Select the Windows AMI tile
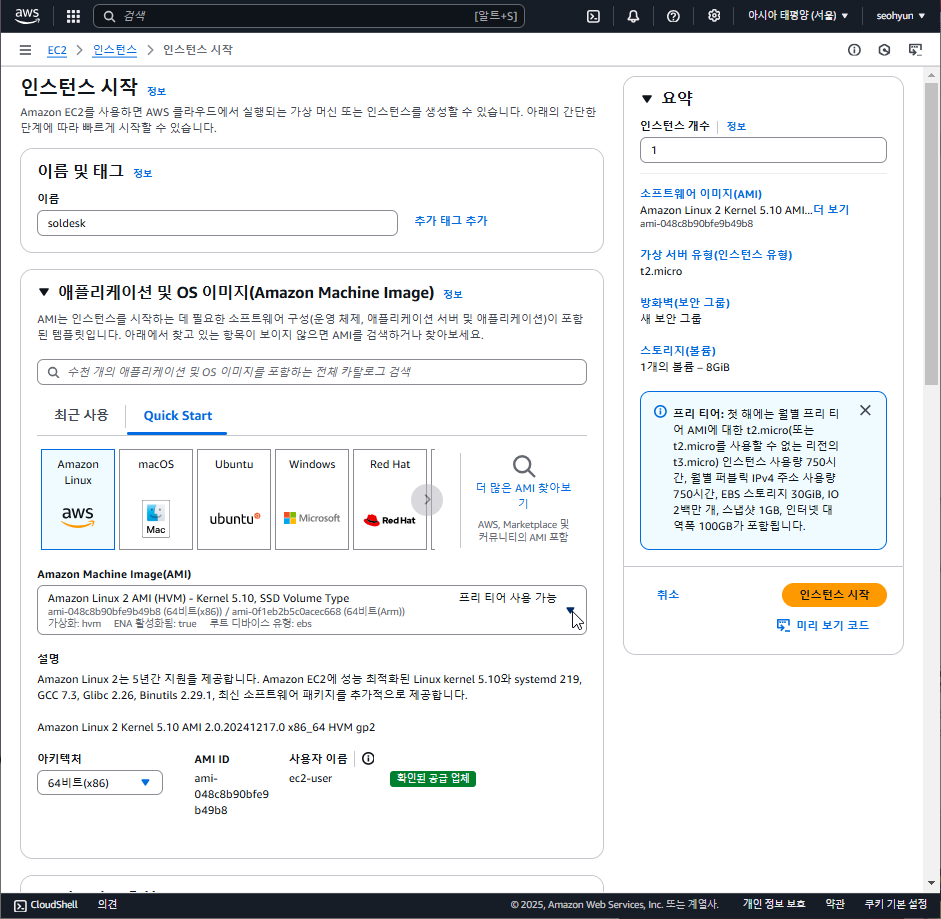Image resolution: width=941 pixels, height=919 pixels. click(x=312, y=499)
